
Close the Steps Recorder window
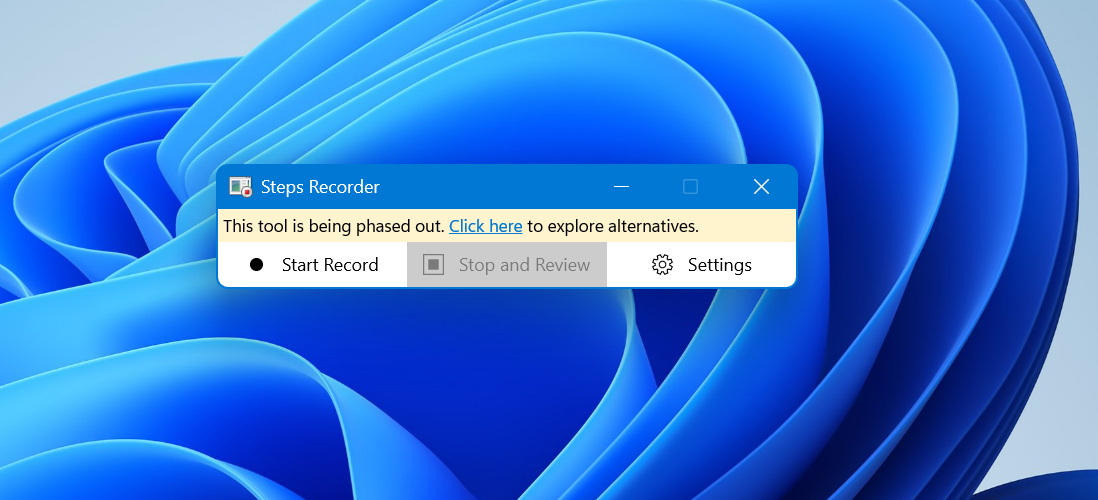(761, 186)
